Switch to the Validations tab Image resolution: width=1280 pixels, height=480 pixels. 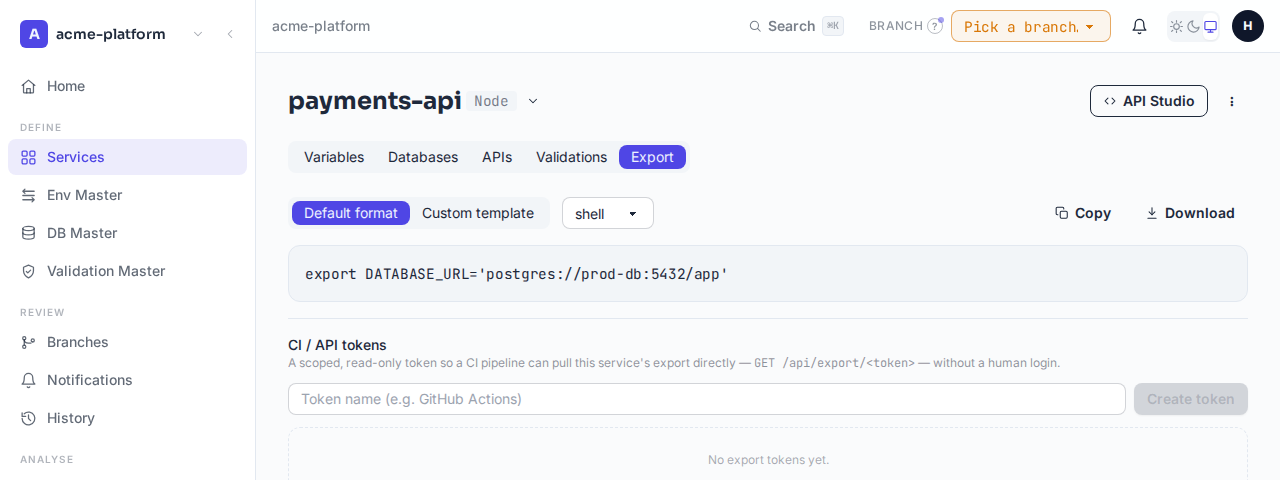click(571, 157)
